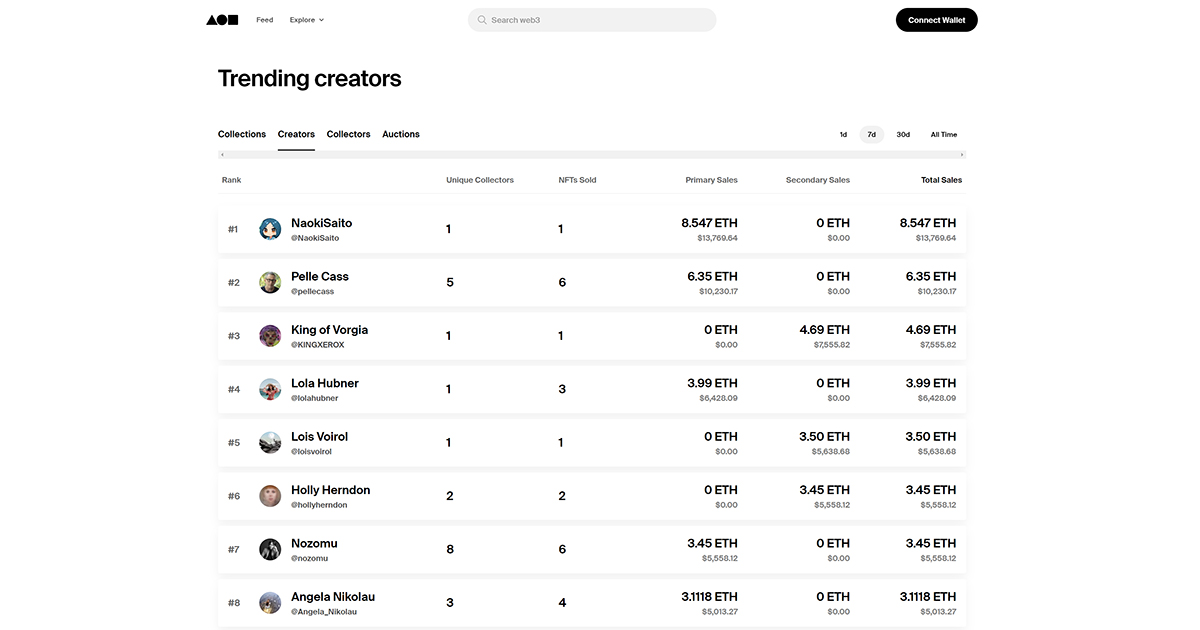Switch to the Auctions tab
Image resolution: width=1200 pixels, height=630 pixels.
401,134
